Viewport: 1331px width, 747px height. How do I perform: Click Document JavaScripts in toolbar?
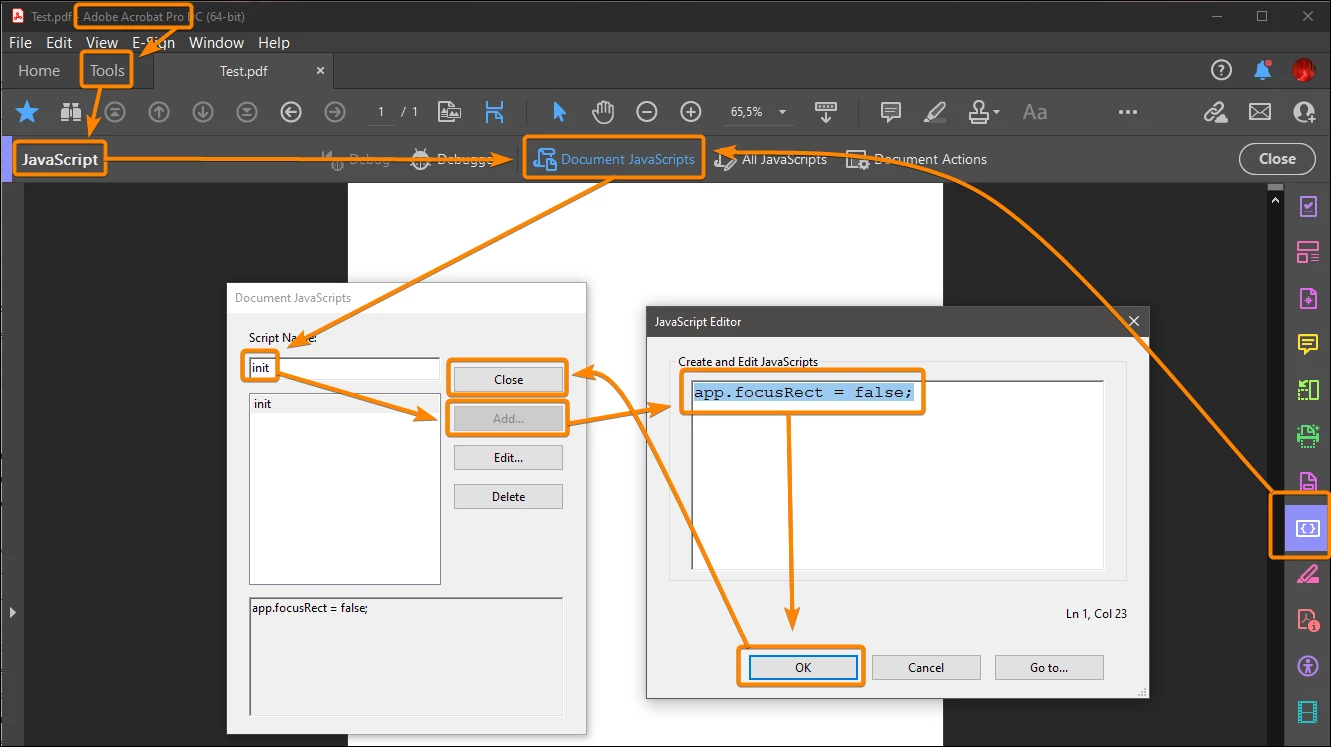tap(616, 159)
